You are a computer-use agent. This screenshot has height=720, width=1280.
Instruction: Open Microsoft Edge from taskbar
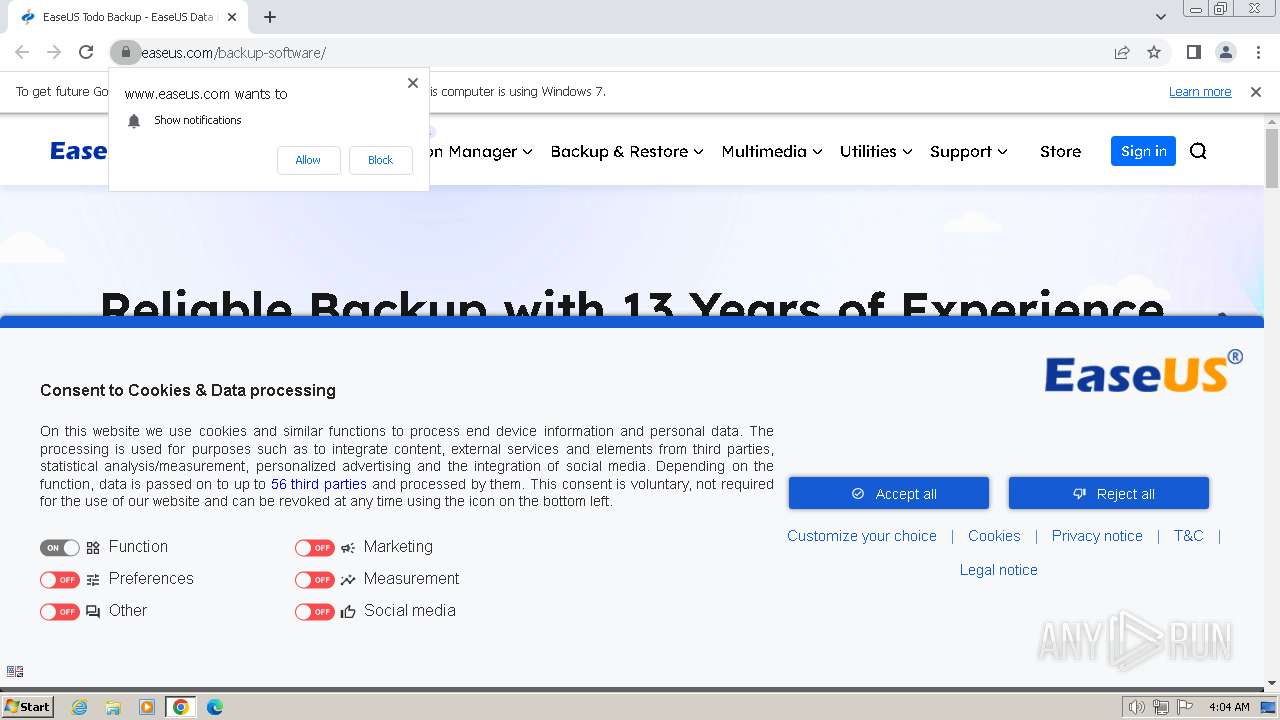click(215, 707)
